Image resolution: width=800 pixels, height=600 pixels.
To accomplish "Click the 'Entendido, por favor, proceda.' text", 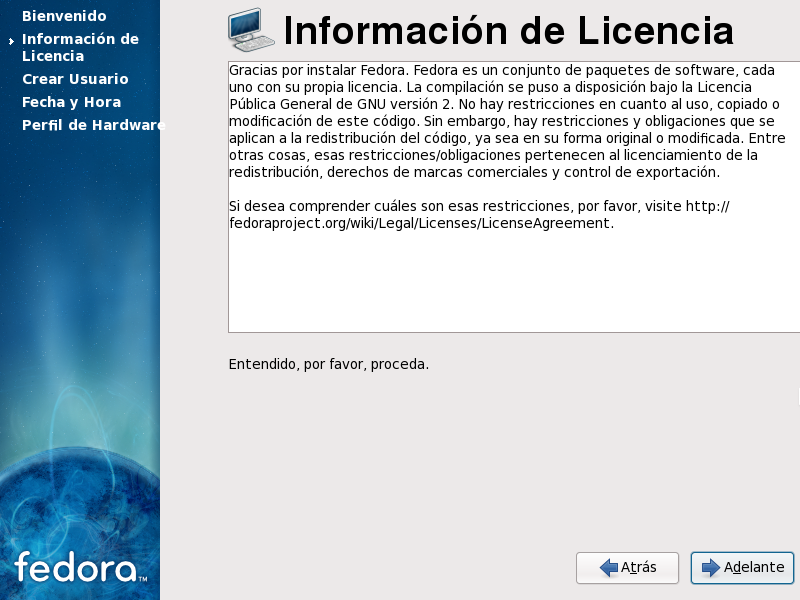I will coord(329,364).
